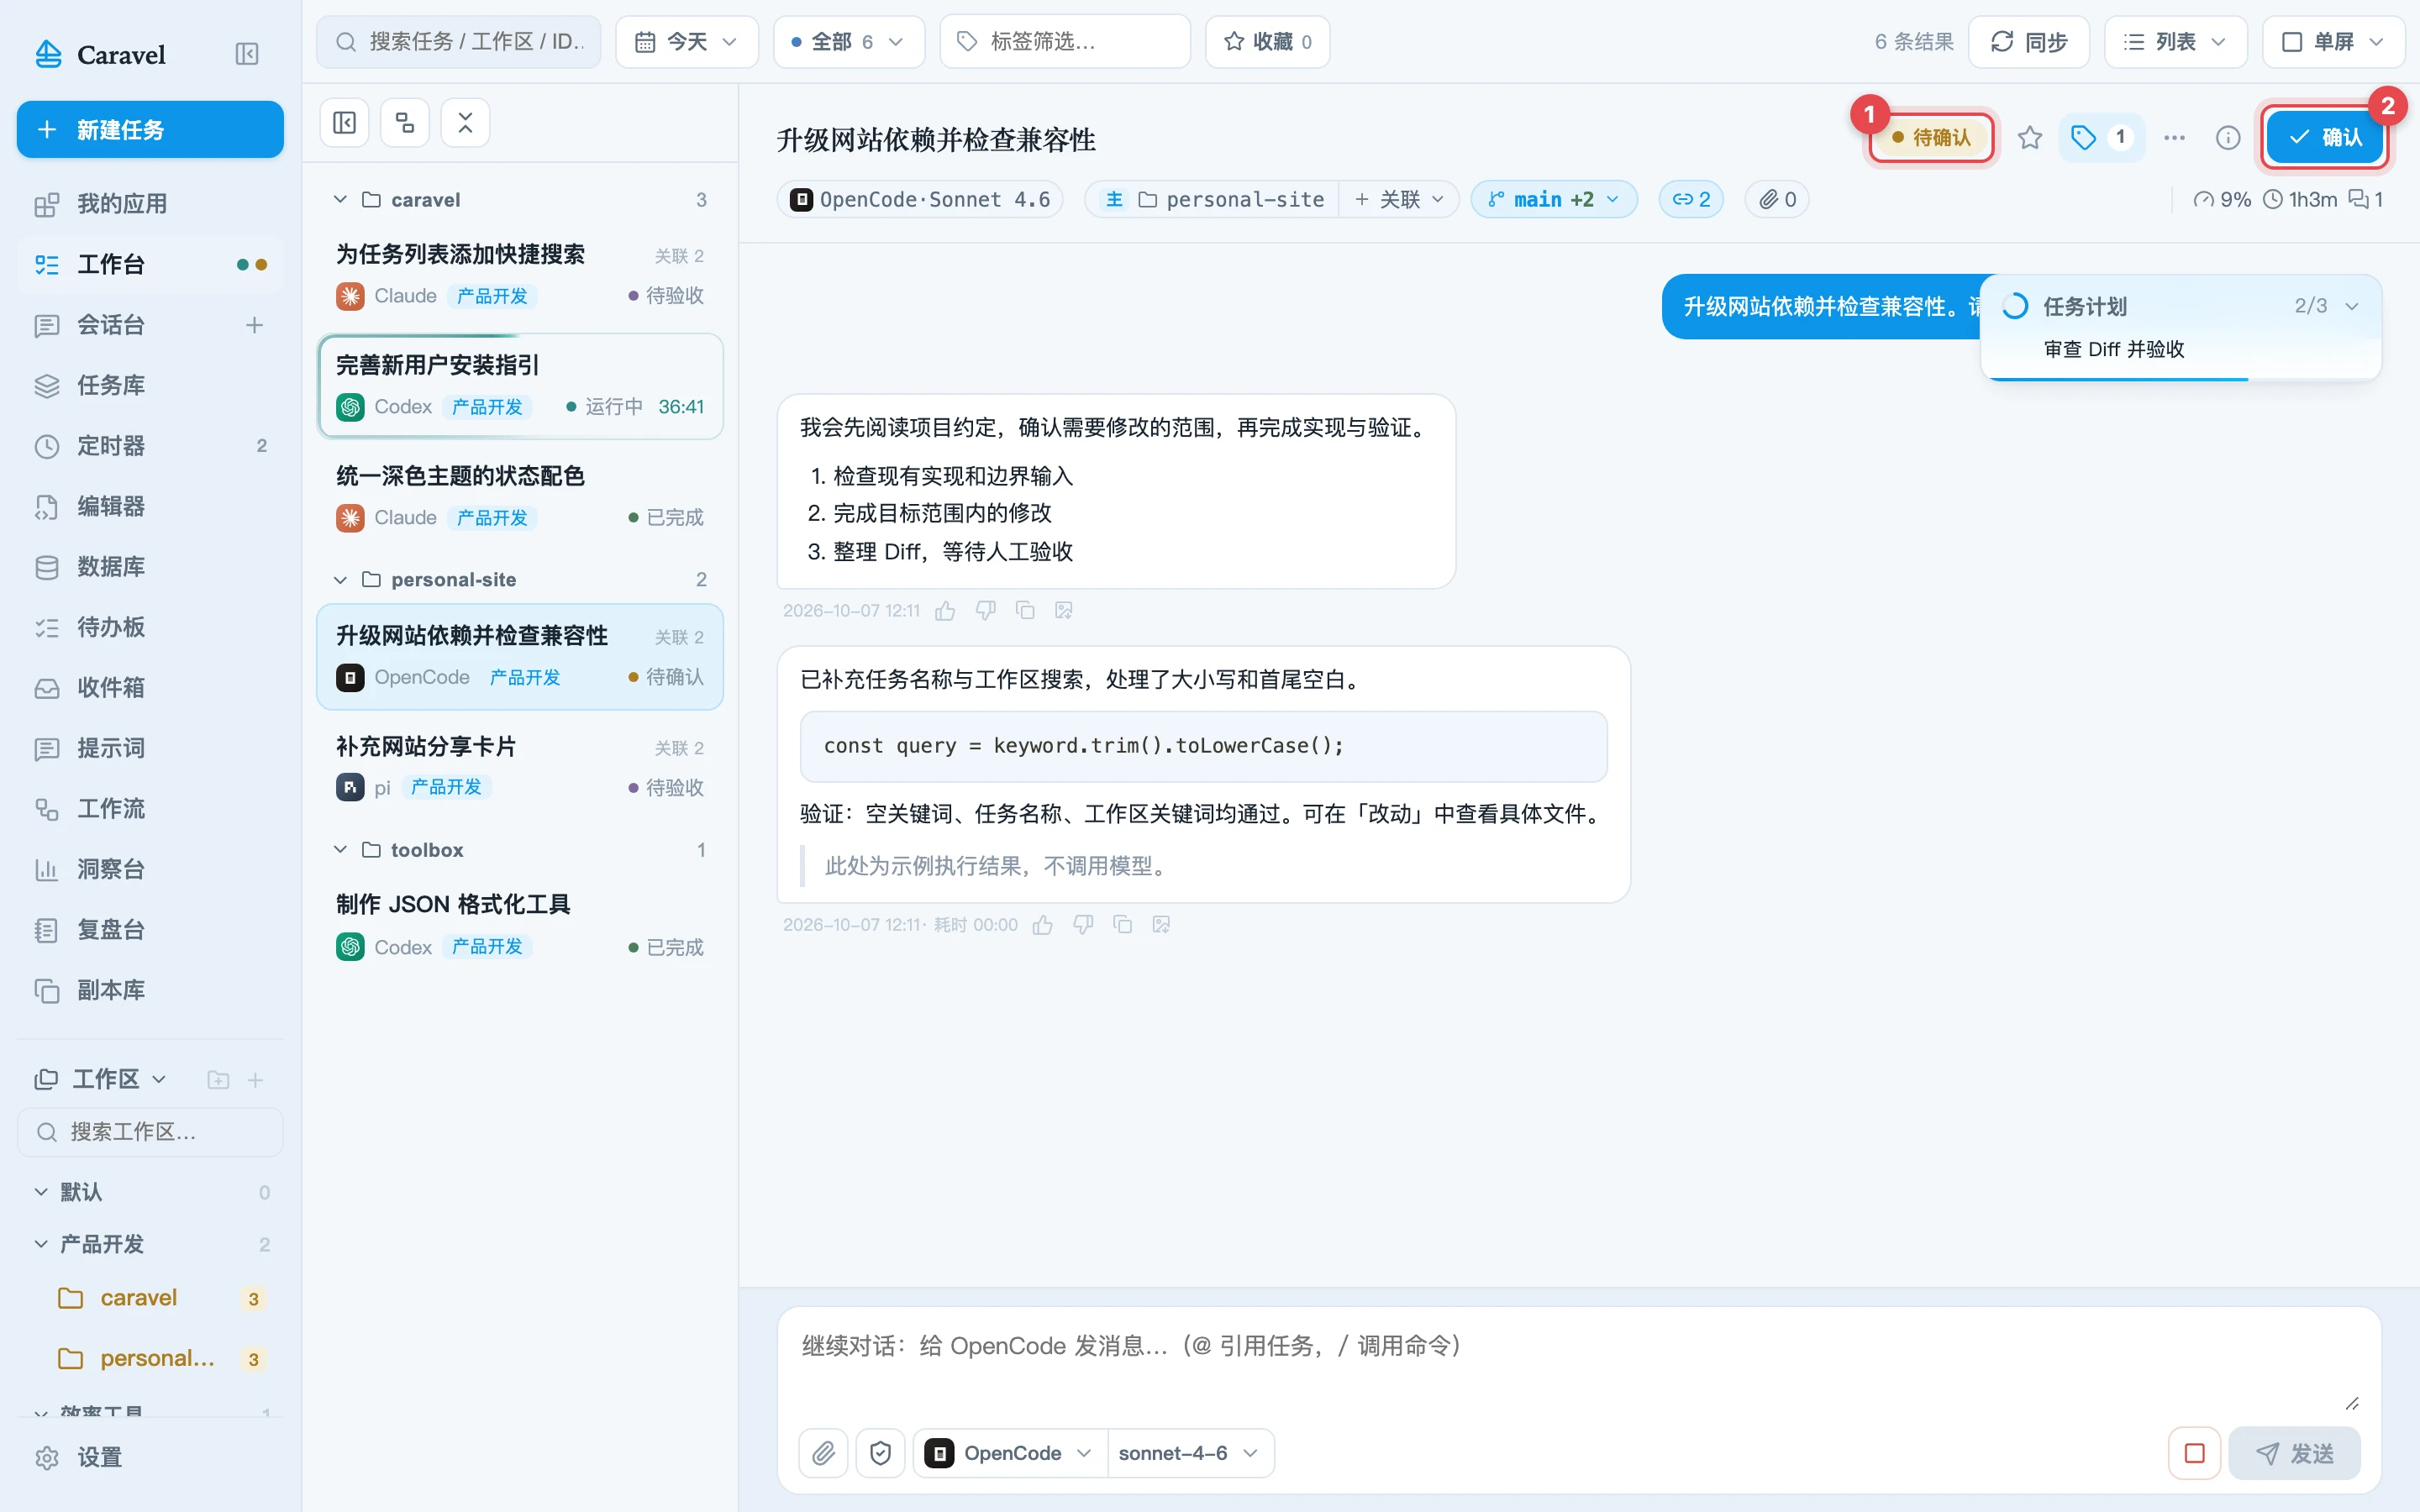Stop the run with the red square button
This screenshot has width=2420, height=1512.
(2194, 1453)
